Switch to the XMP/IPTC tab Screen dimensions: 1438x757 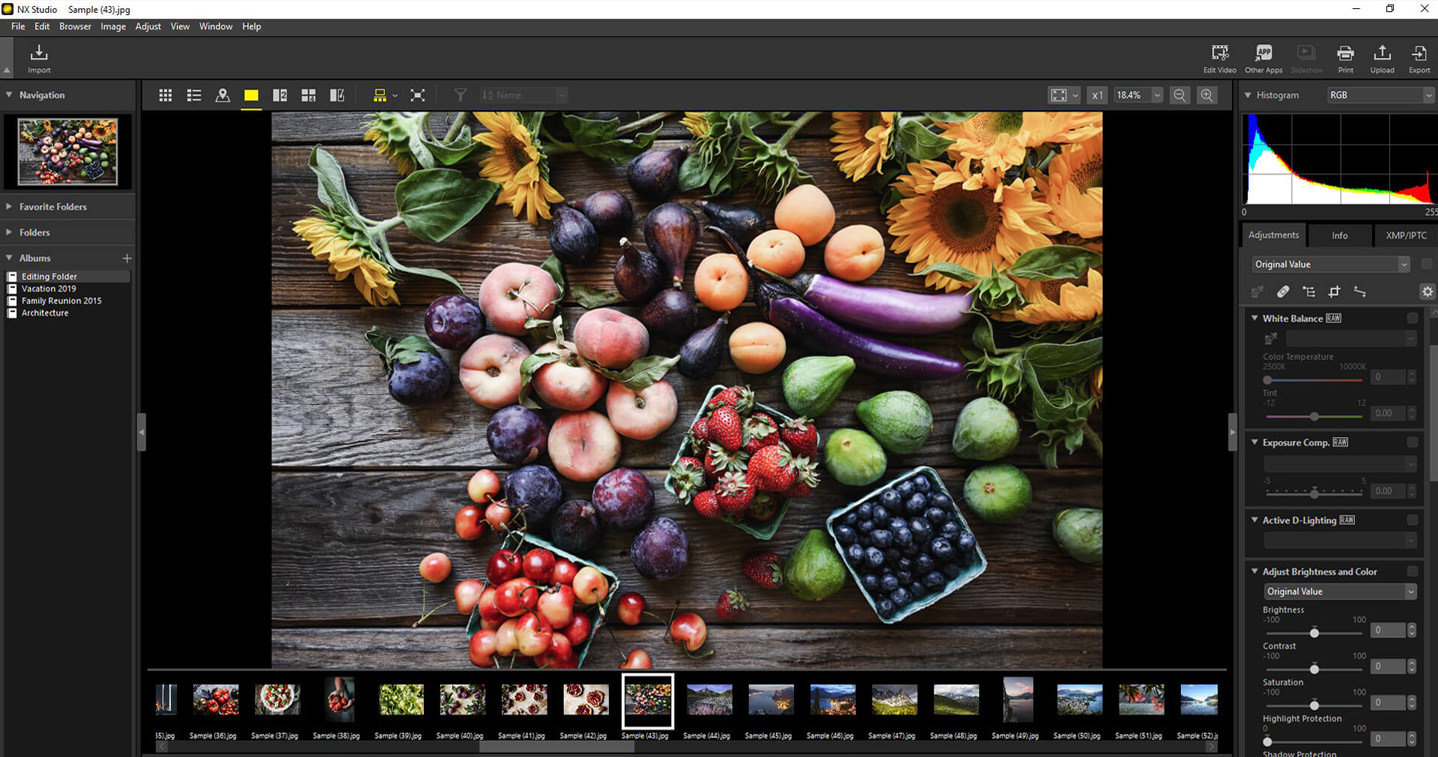click(1406, 235)
